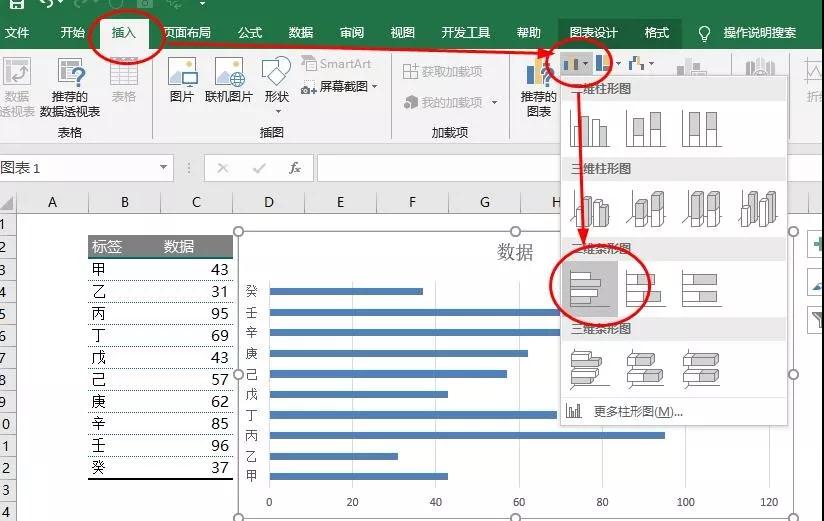The width and height of the screenshot is (824, 521).
Task: Select the 插入 ribbon tab
Action: [x=124, y=33]
